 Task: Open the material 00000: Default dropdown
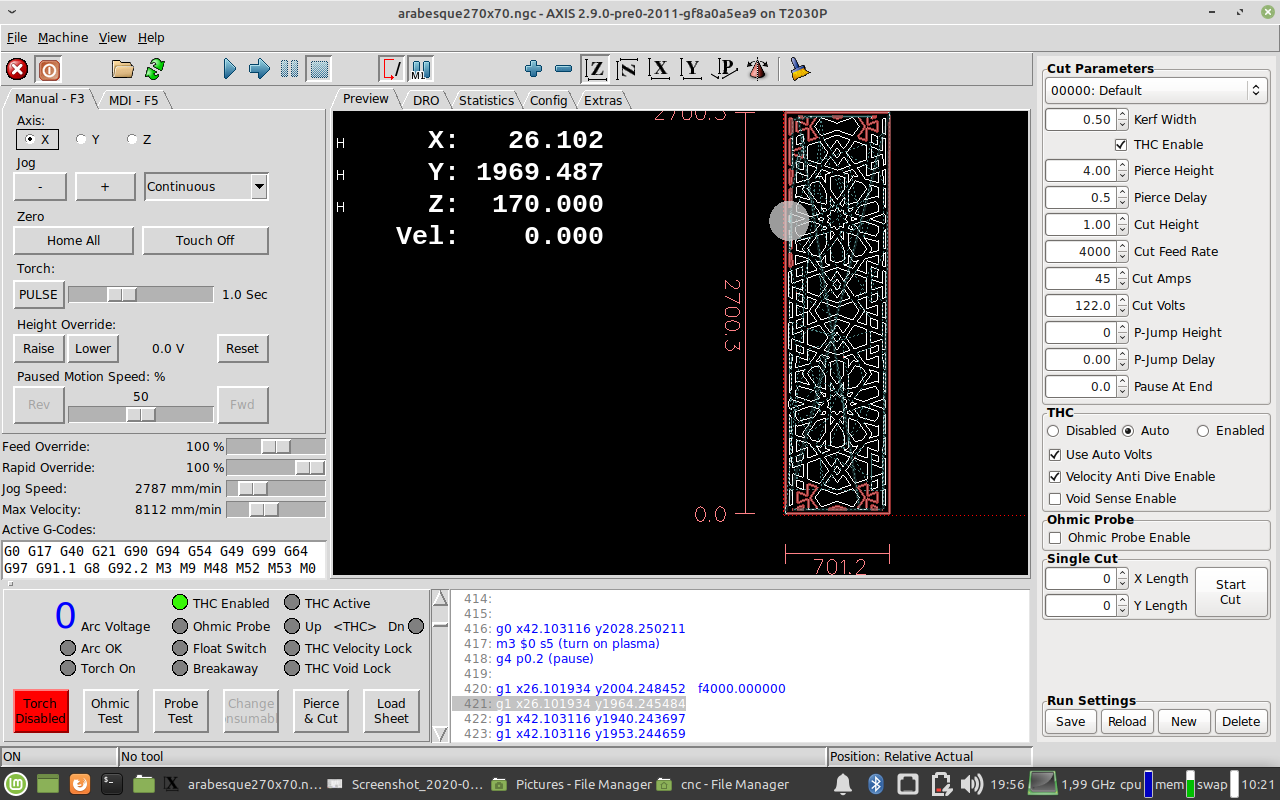(1156, 90)
